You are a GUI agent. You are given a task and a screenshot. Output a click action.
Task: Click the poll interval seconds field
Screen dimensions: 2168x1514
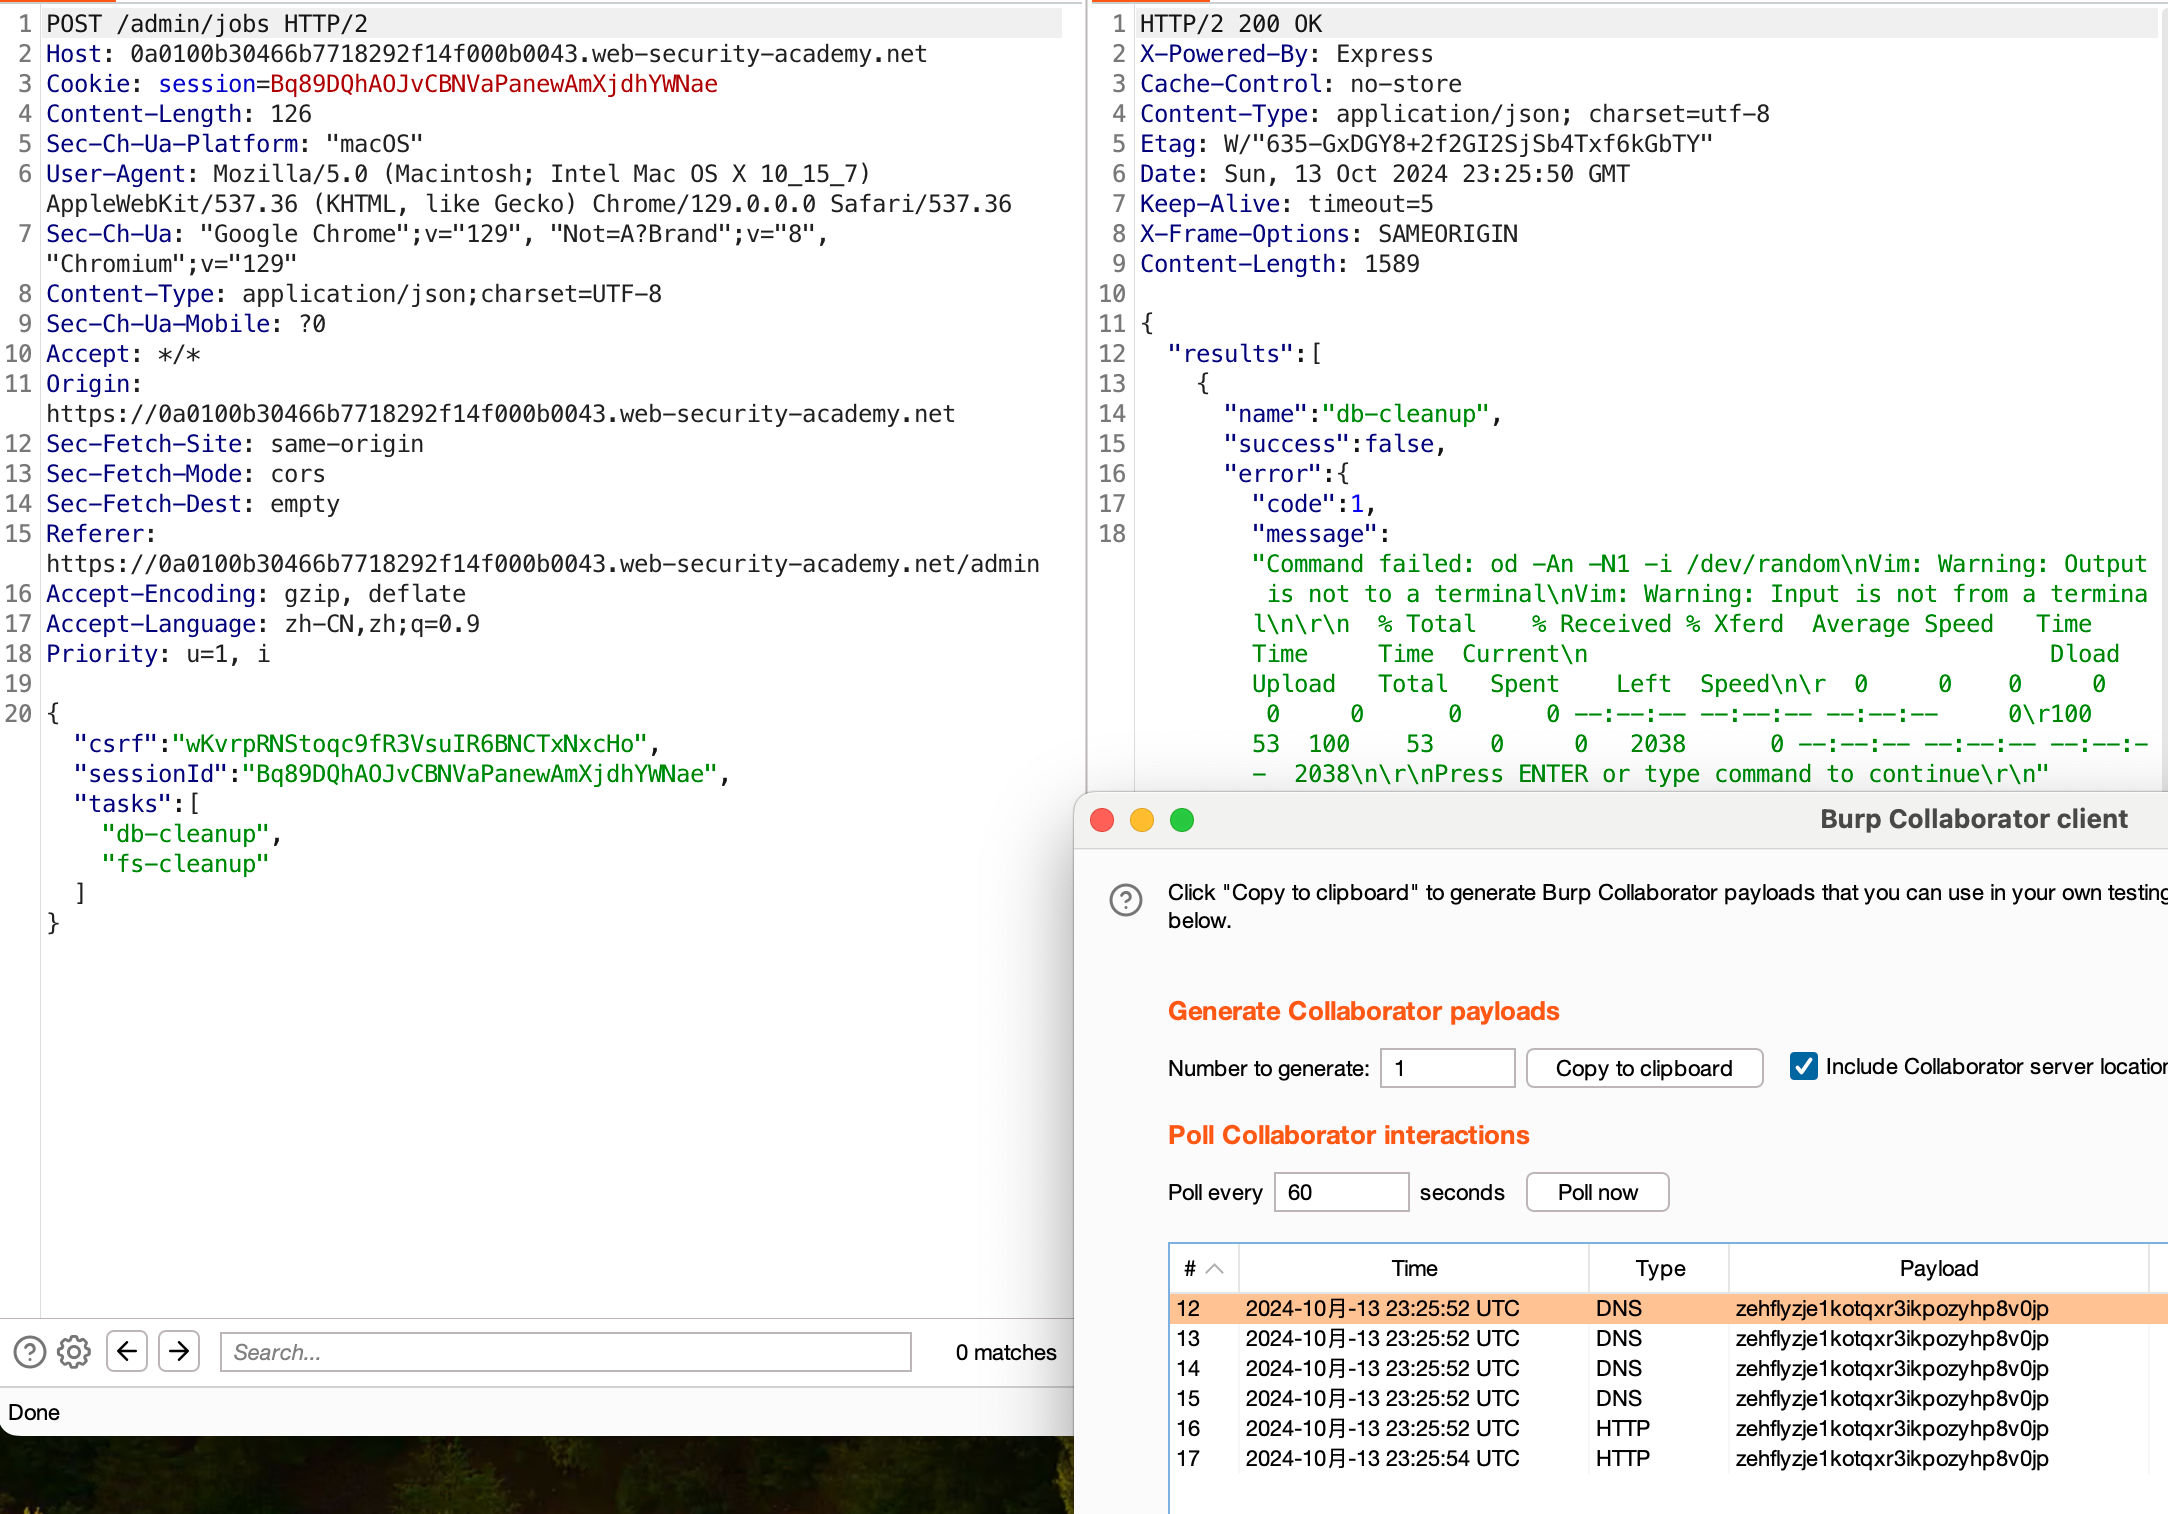(1340, 1191)
